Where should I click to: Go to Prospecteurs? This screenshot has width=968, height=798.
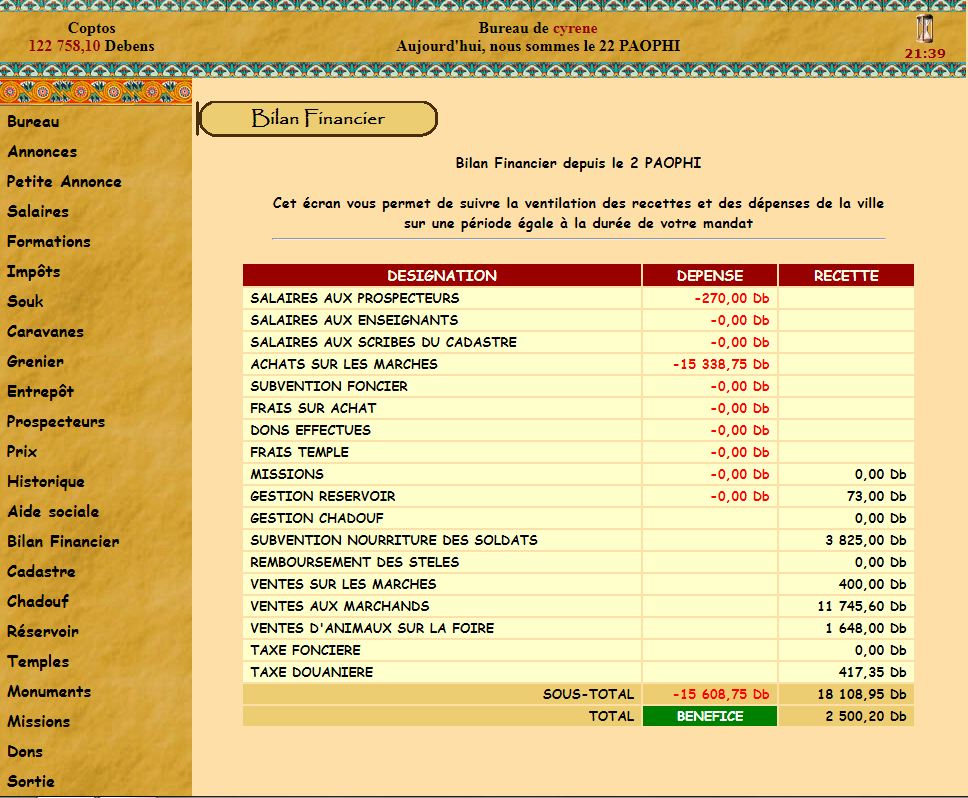pyautogui.click(x=56, y=422)
